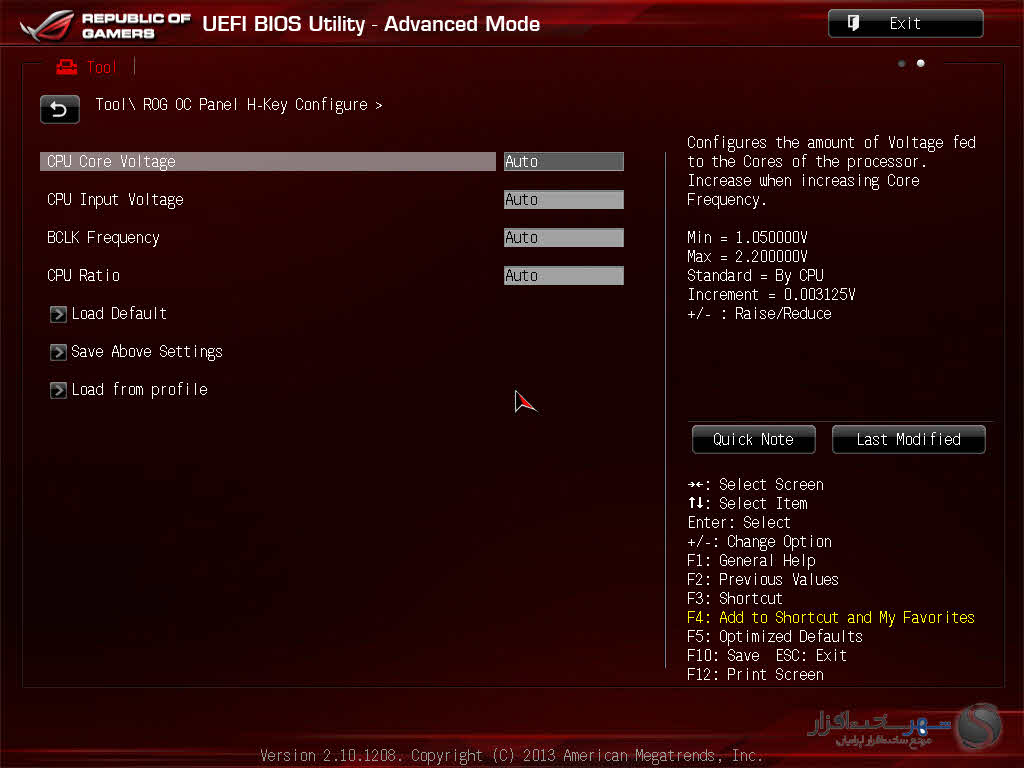The width and height of the screenshot is (1024, 768).
Task: Select the CPU Ratio Auto value box
Action: [x=563, y=276]
